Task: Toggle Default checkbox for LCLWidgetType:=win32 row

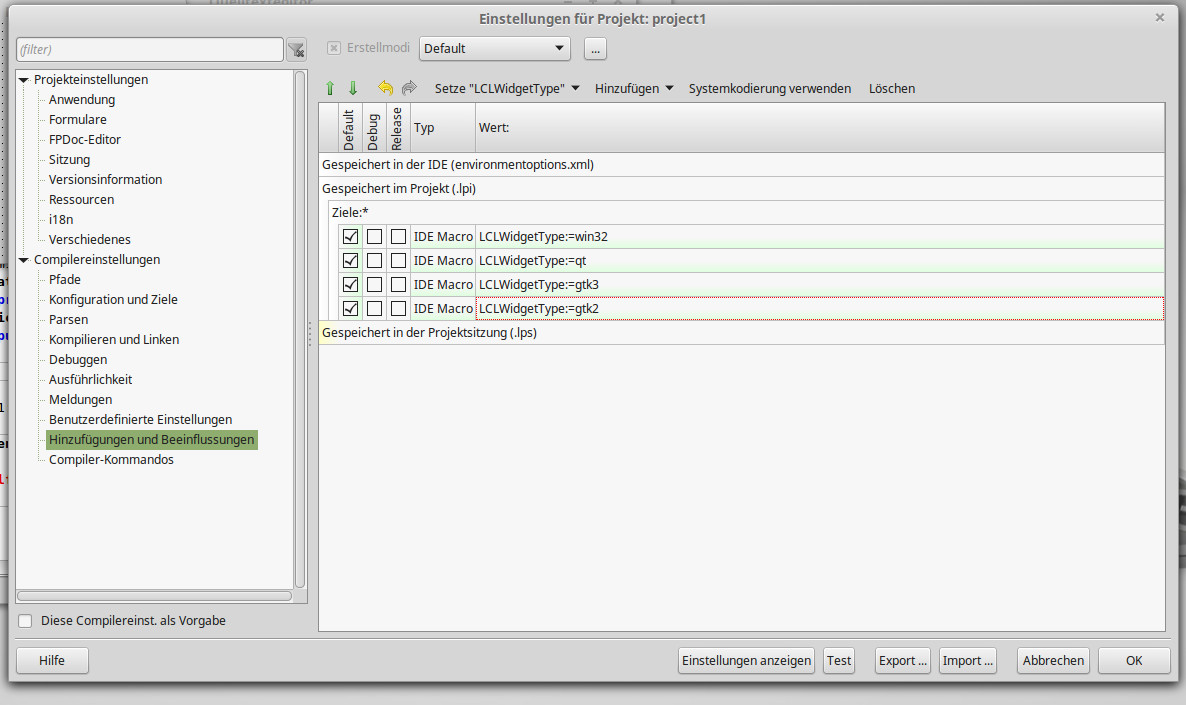Action: tap(350, 237)
